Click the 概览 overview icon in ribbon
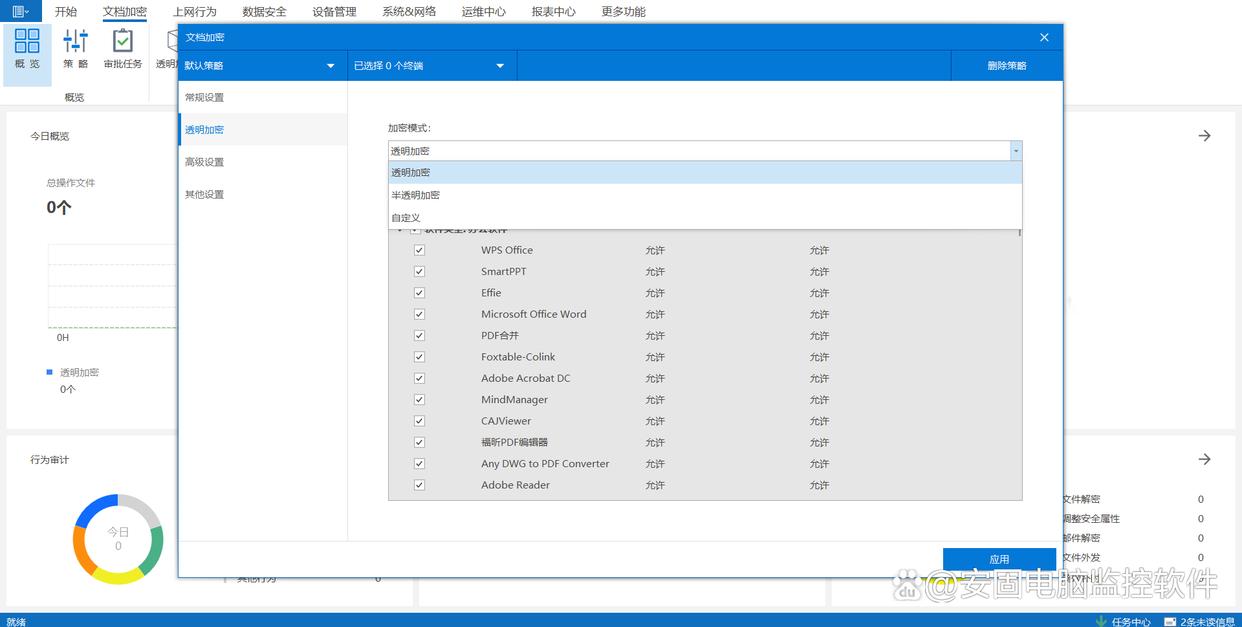This screenshot has width=1242, height=627. (x=27, y=48)
